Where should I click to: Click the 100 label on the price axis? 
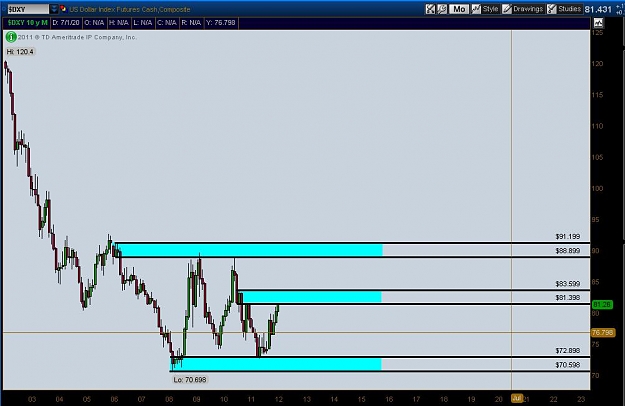(x=597, y=188)
